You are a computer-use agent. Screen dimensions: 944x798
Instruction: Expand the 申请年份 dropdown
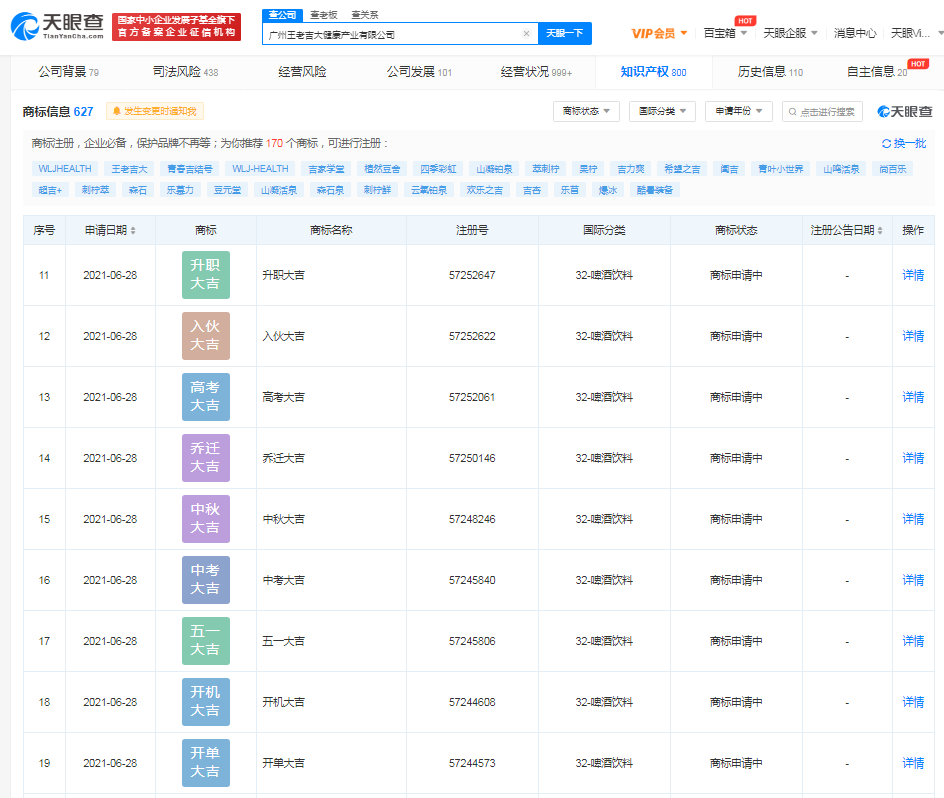click(x=738, y=111)
